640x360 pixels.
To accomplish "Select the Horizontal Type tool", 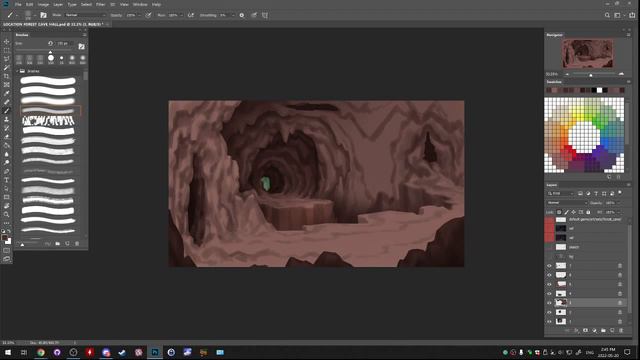I will (7, 180).
